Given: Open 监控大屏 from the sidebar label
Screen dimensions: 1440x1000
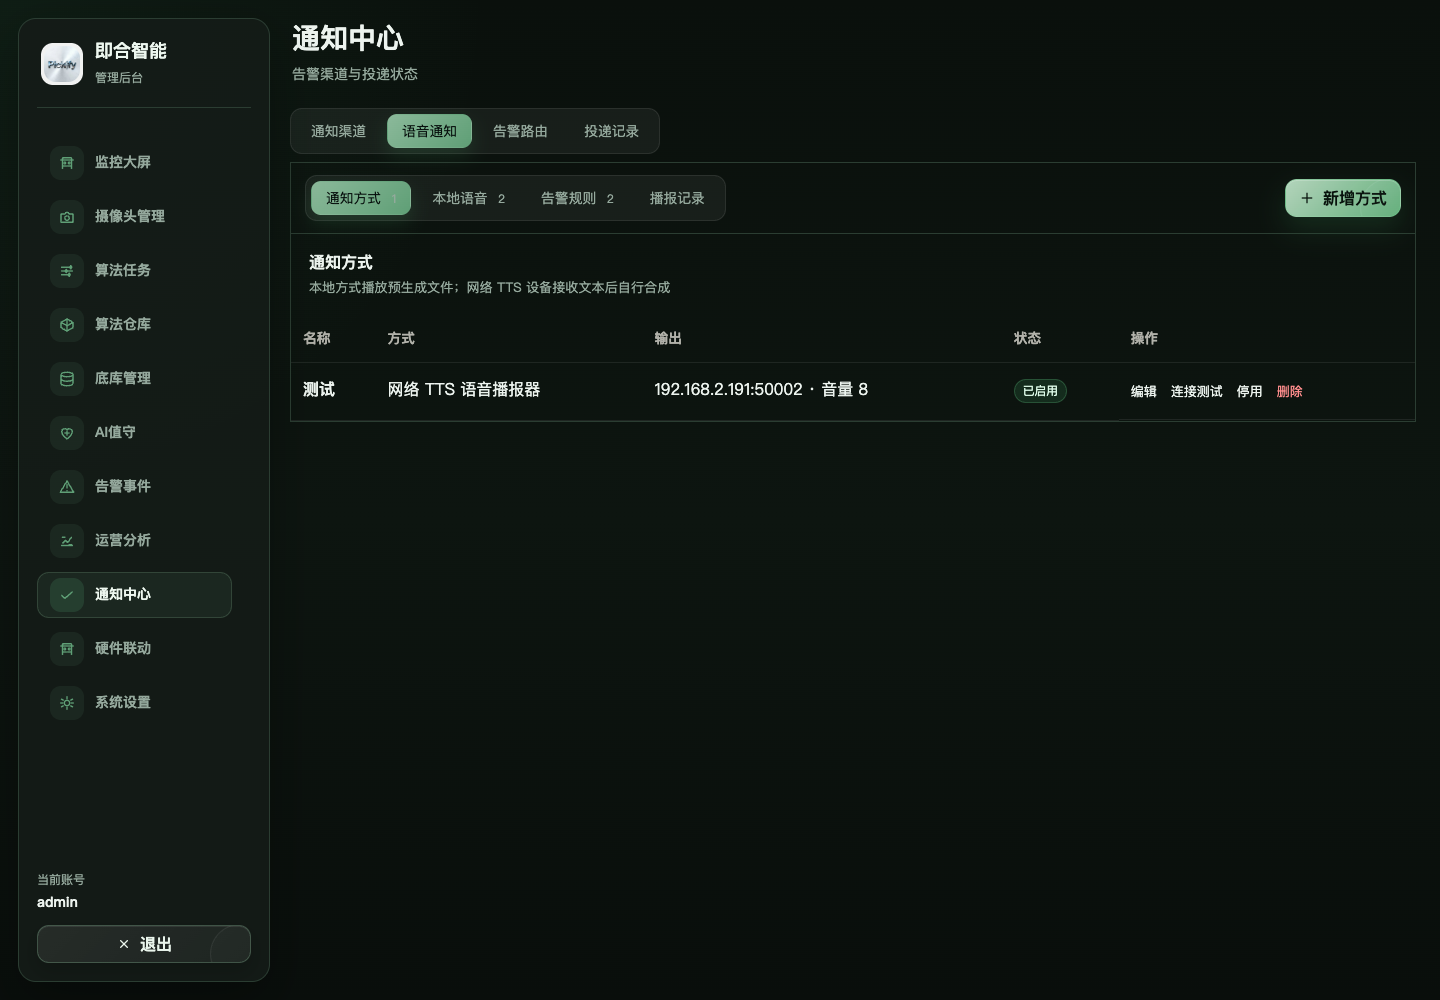Looking at the screenshot, I should point(123,162).
